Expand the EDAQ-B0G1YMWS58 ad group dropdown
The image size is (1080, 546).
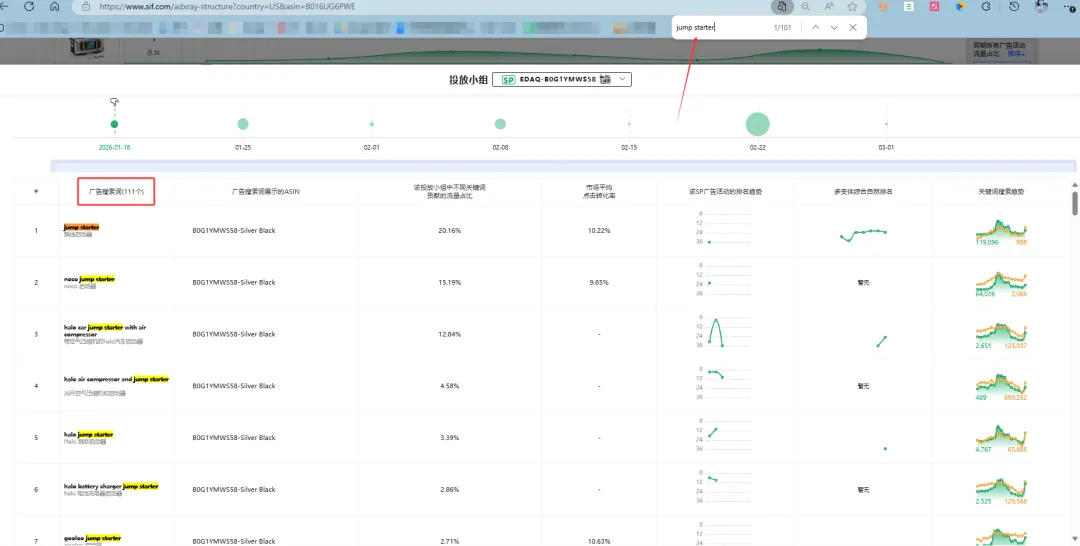(624, 79)
